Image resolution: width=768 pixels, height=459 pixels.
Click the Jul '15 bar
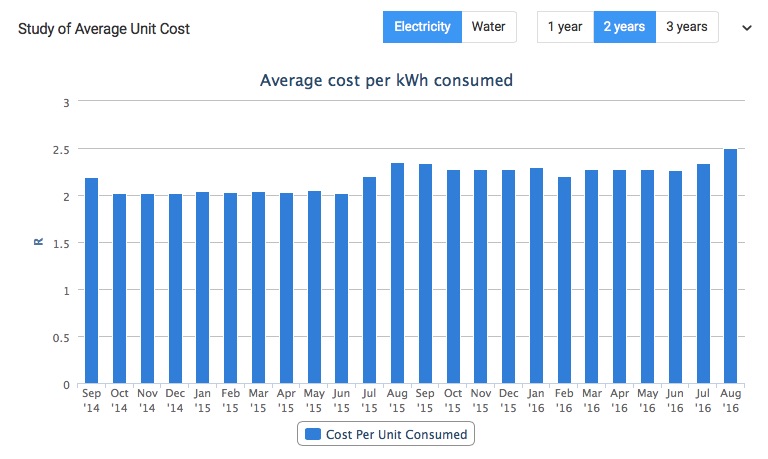[369, 281]
